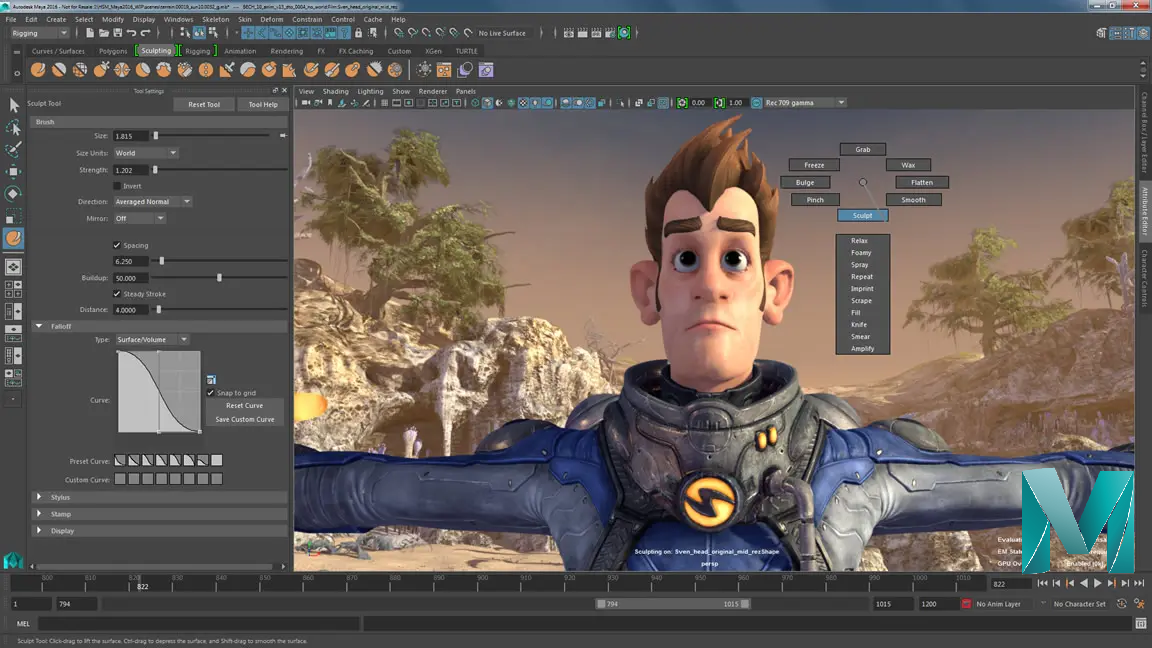Screen dimensions: 1152x648
Task: Click the Buildup slider handle
Action: pos(219,278)
